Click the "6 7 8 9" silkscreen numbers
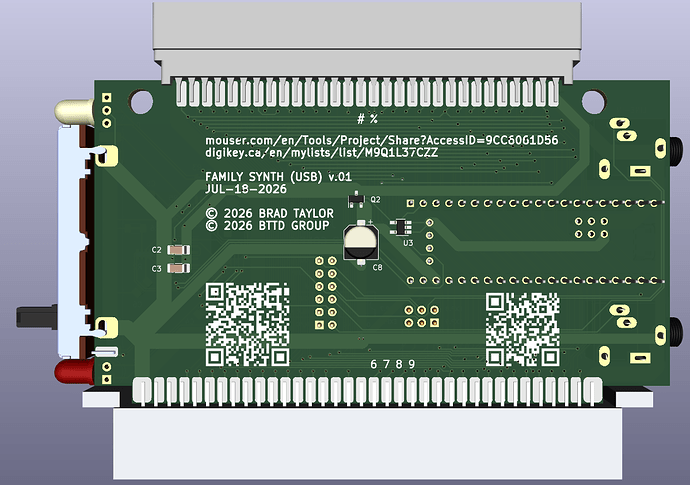This screenshot has width=690, height=485. pos(393,364)
